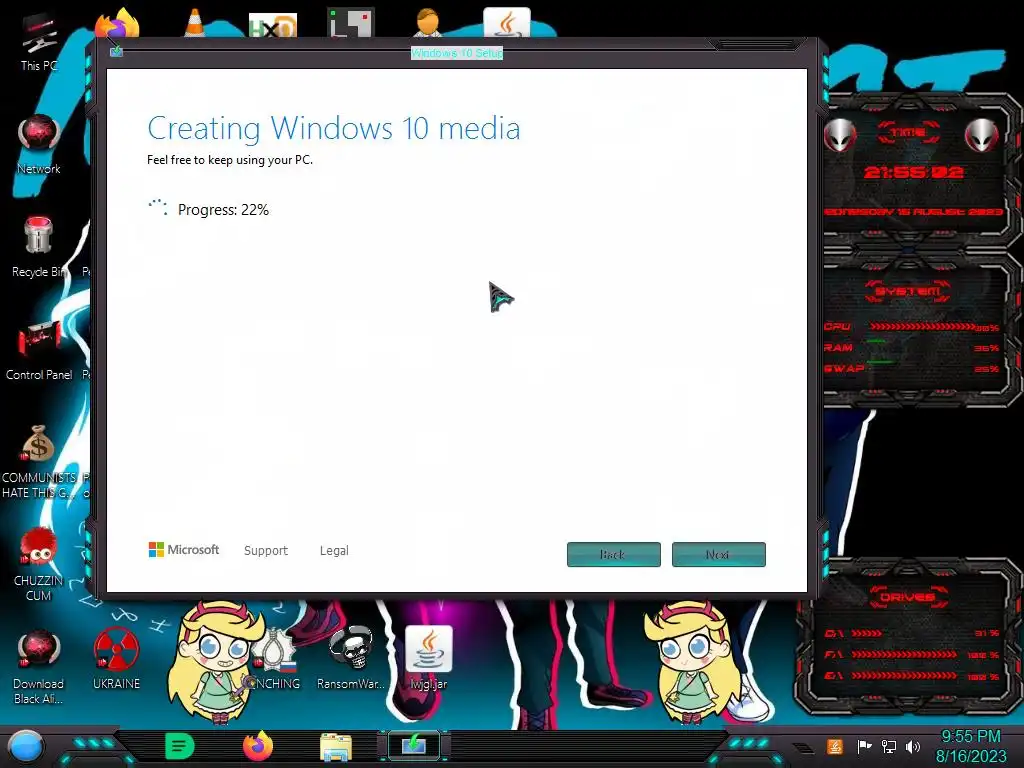Click the Java tray icon
Screen dimensions: 1024x768
(835, 746)
